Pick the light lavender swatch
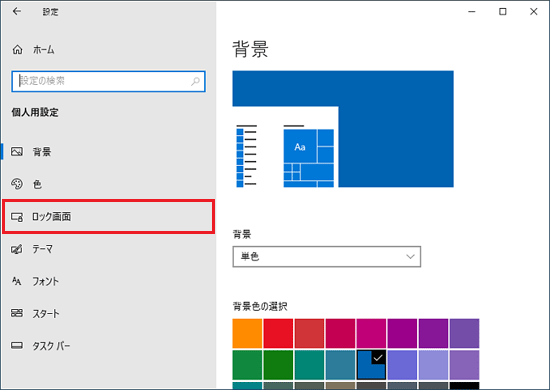This screenshot has height=390, width=550. tap(433, 365)
